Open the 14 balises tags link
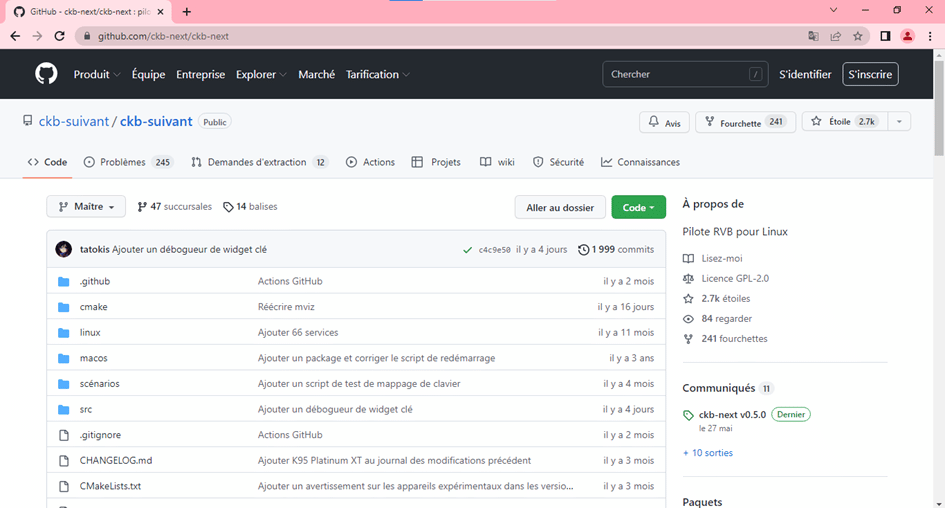This screenshot has height=508, width=945. tap(250, 207)
